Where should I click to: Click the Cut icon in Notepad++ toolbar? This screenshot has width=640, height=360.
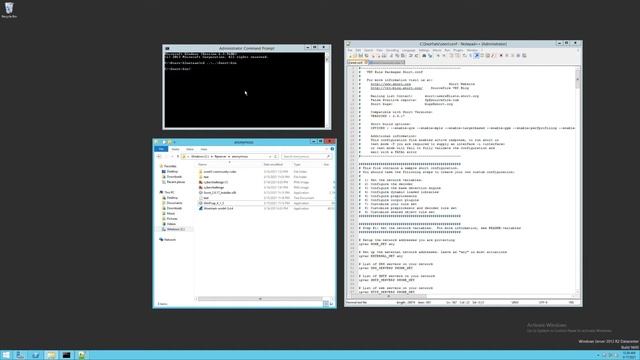coord(391,56)
